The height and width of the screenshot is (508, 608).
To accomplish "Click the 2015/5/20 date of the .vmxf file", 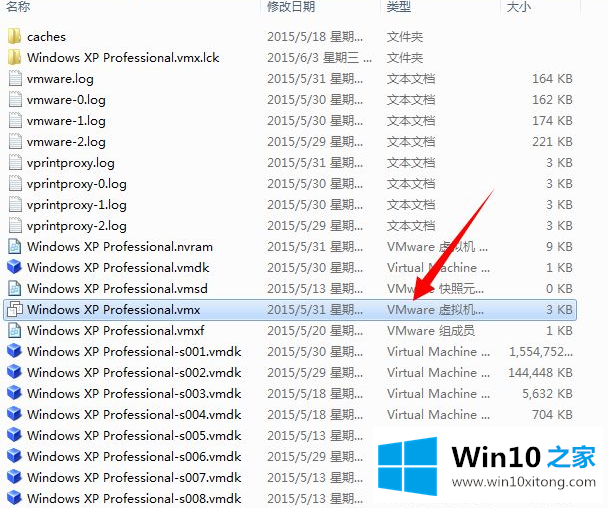I will pyautogui.click(x=315, y=330).
